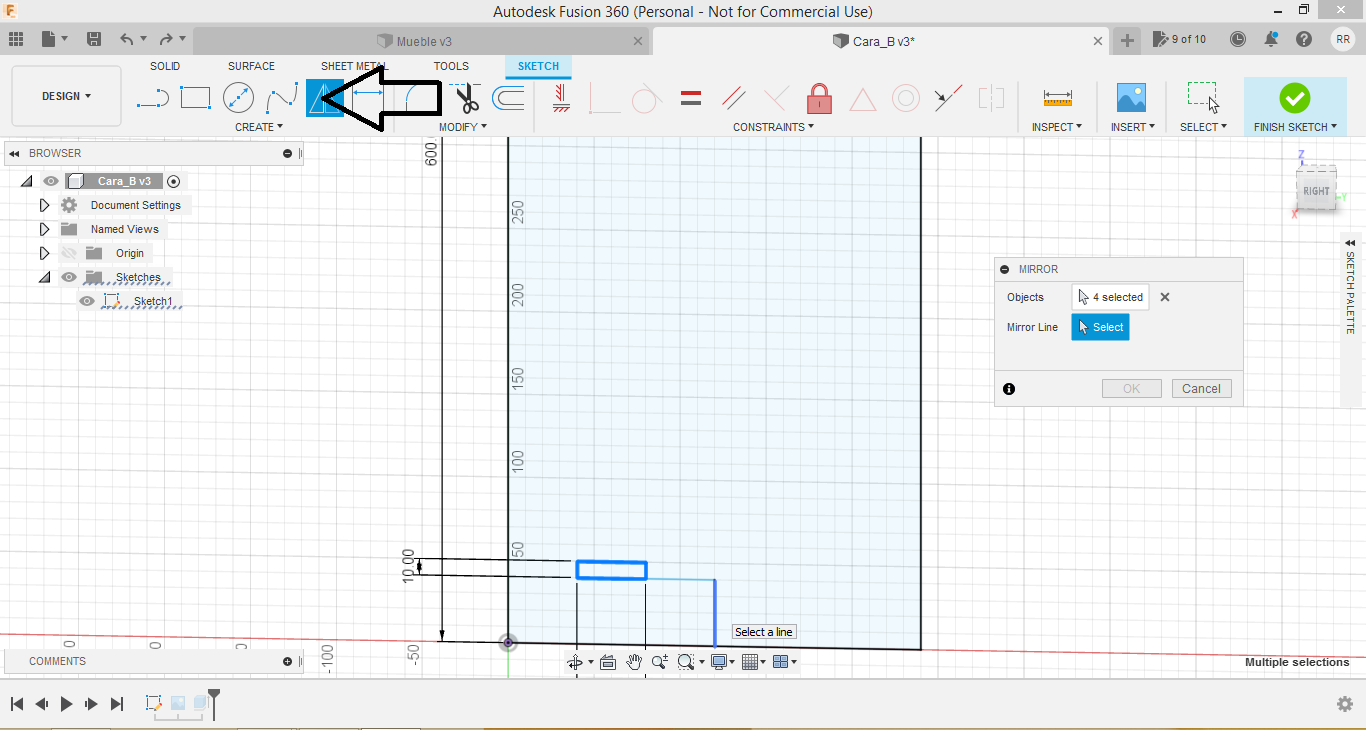Screen dimensions: 1366x730
Task: Open the timeline settings gear
Action: (1345, 704)
